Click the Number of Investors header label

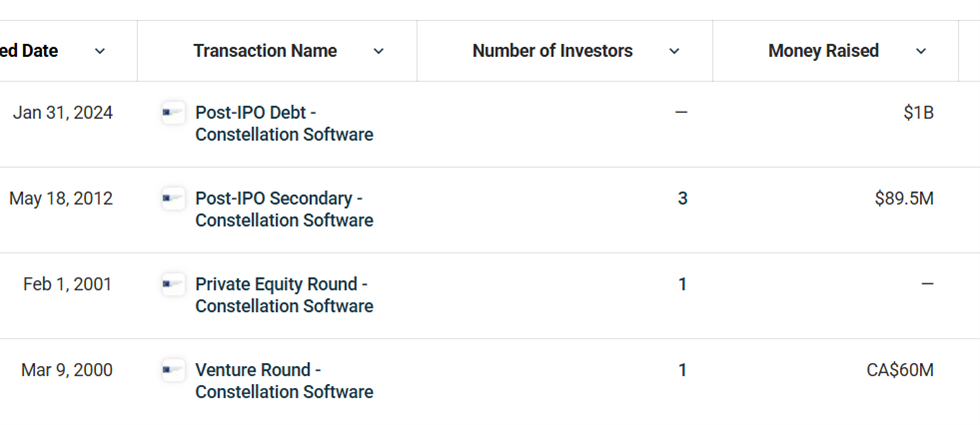point(552,51)
